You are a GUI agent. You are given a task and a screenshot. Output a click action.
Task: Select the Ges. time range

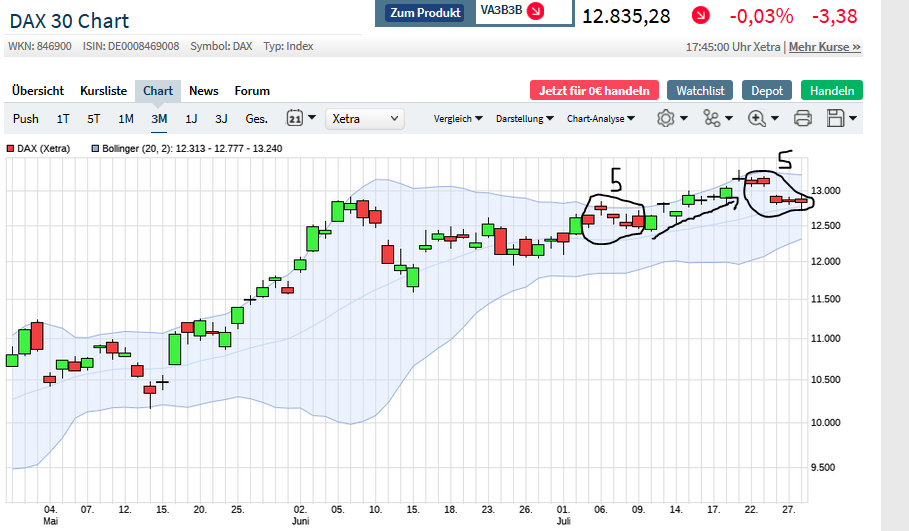[x=256, y=119]
